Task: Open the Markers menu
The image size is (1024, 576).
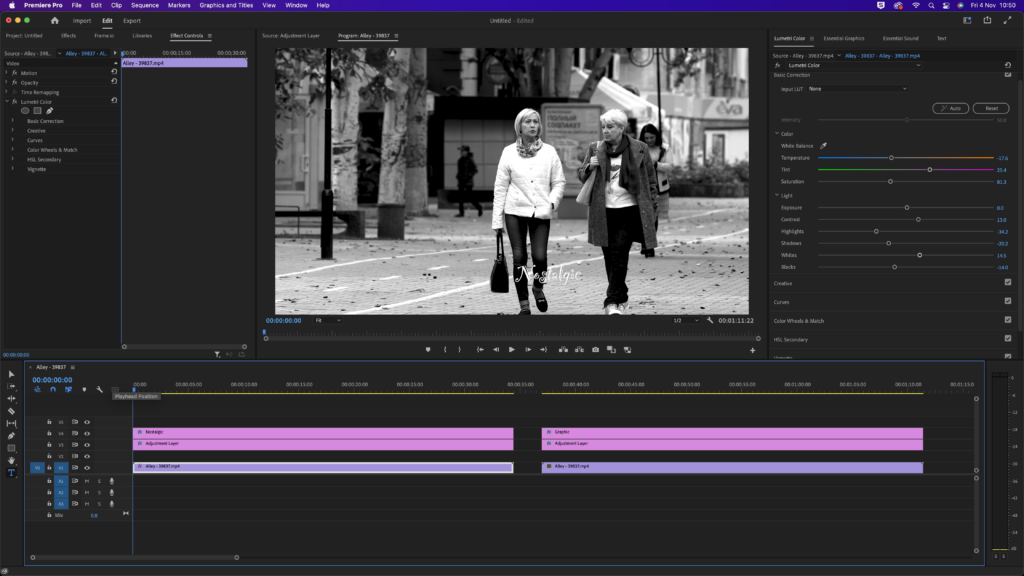Action: 179,5
